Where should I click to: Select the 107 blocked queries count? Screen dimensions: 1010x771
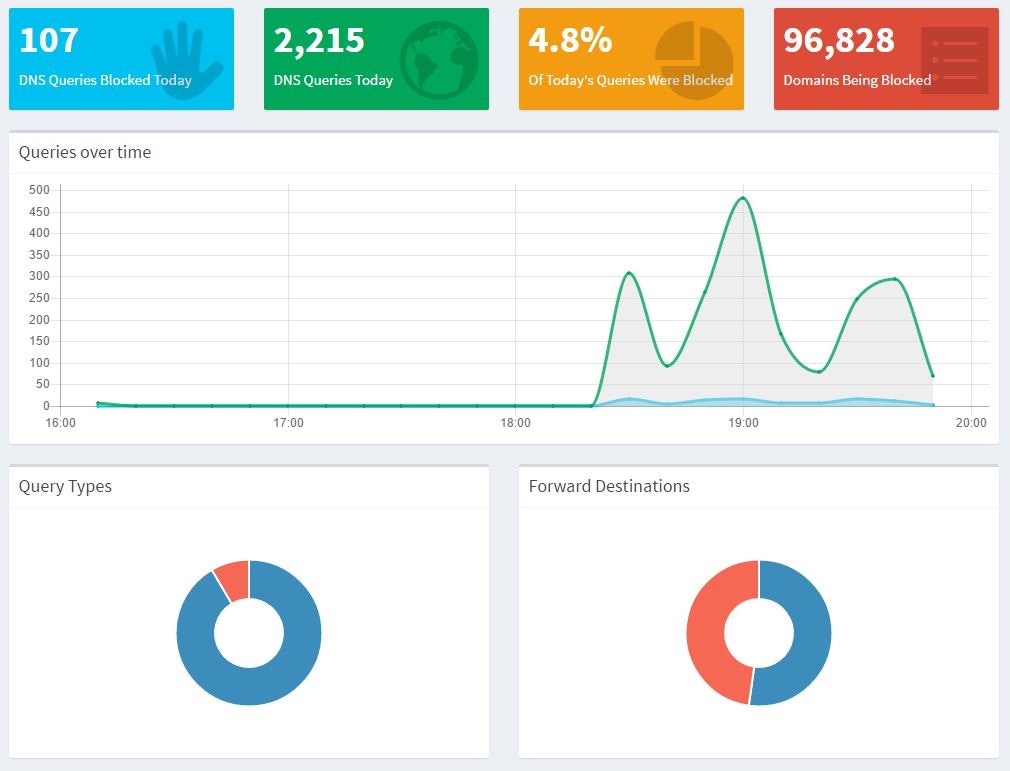pyautogui.click(x=48, y=40)
